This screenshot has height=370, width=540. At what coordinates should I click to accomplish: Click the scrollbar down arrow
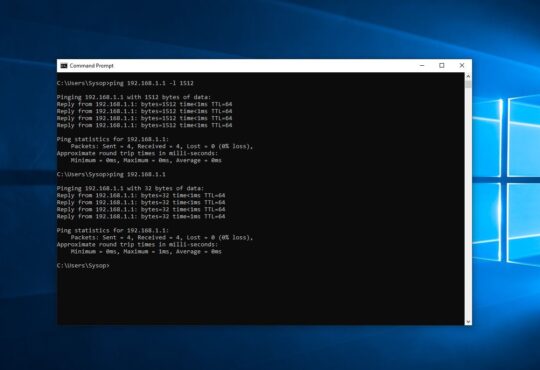pos(468,321)
